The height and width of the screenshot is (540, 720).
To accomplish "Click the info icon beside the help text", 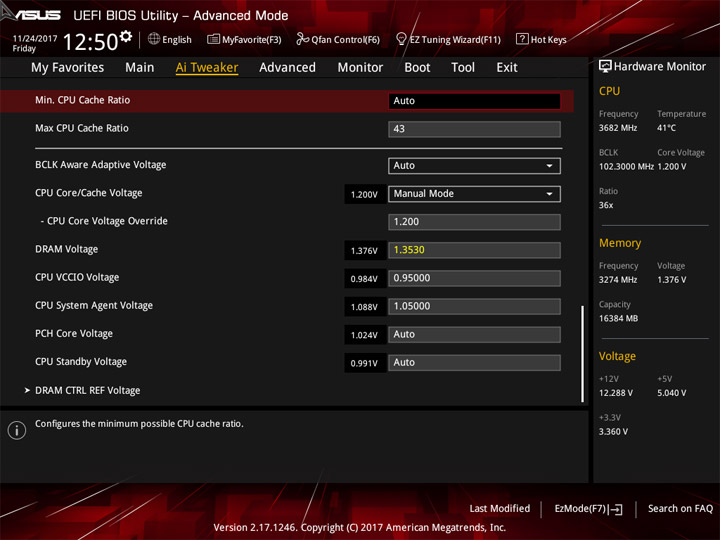I will [x=17, y=430].
